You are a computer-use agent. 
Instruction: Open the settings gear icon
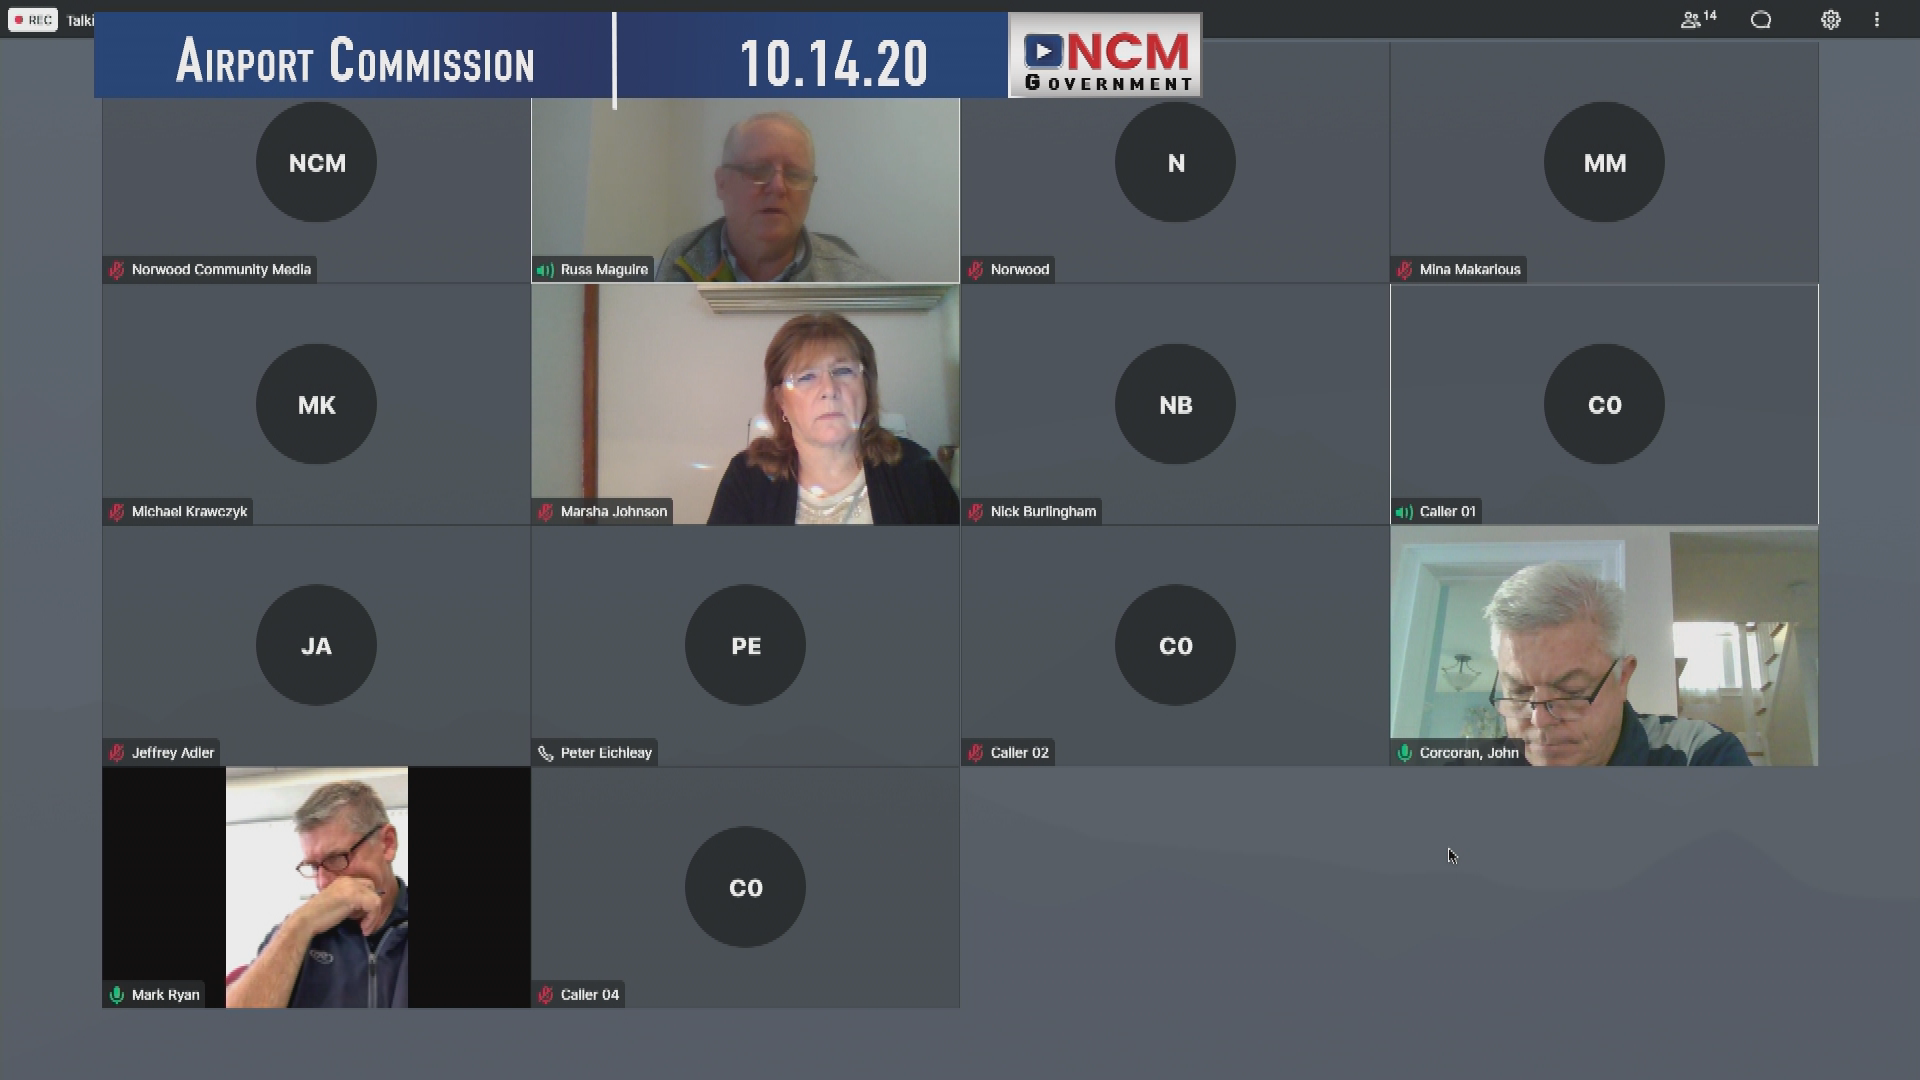tap(1830, 20)
